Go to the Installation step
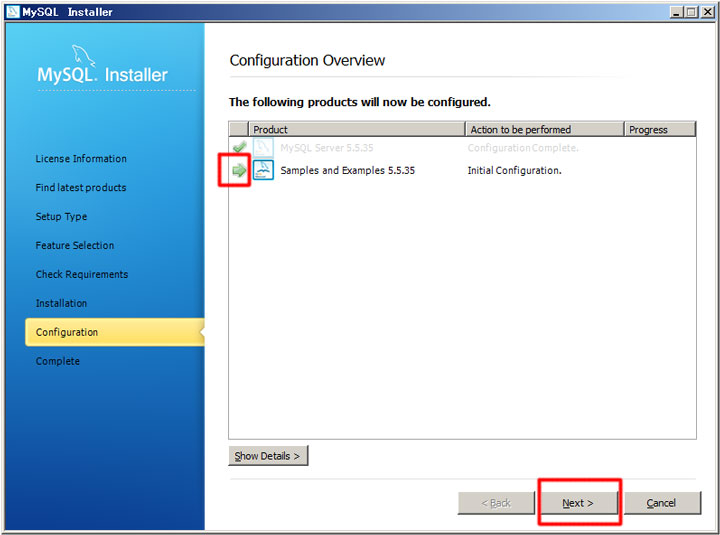720x535 pixels. click(x=62, y=303)
